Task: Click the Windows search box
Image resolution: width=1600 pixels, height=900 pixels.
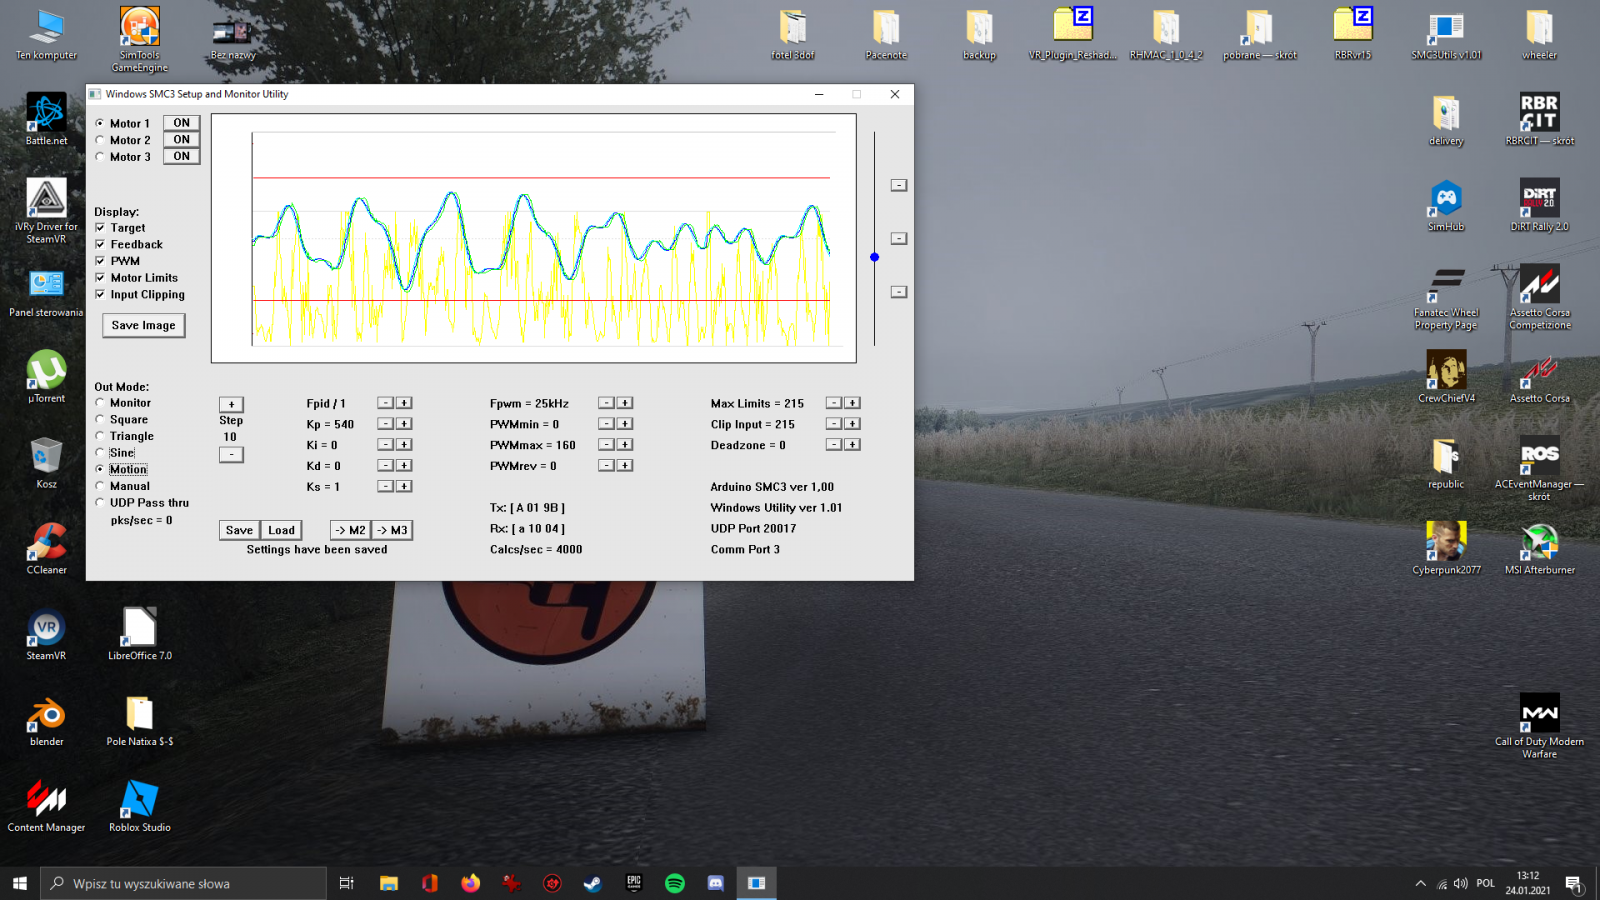Action: click(185, 883)
